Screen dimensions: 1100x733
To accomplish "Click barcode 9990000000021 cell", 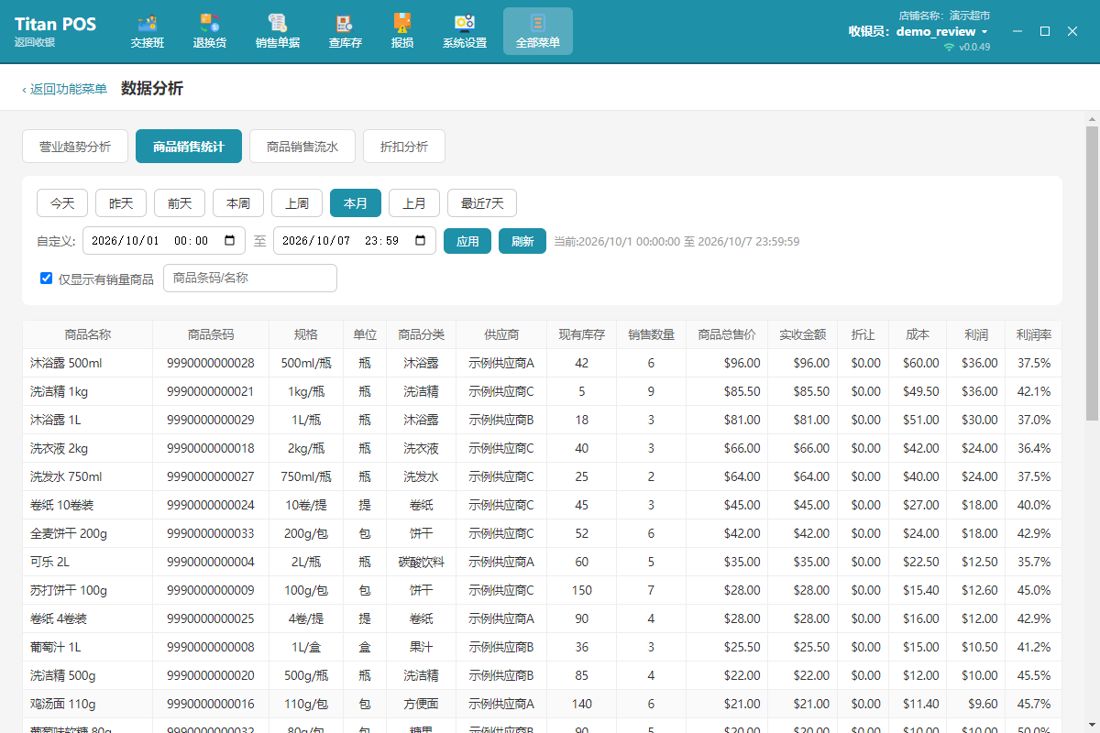I will pos(210,391).
